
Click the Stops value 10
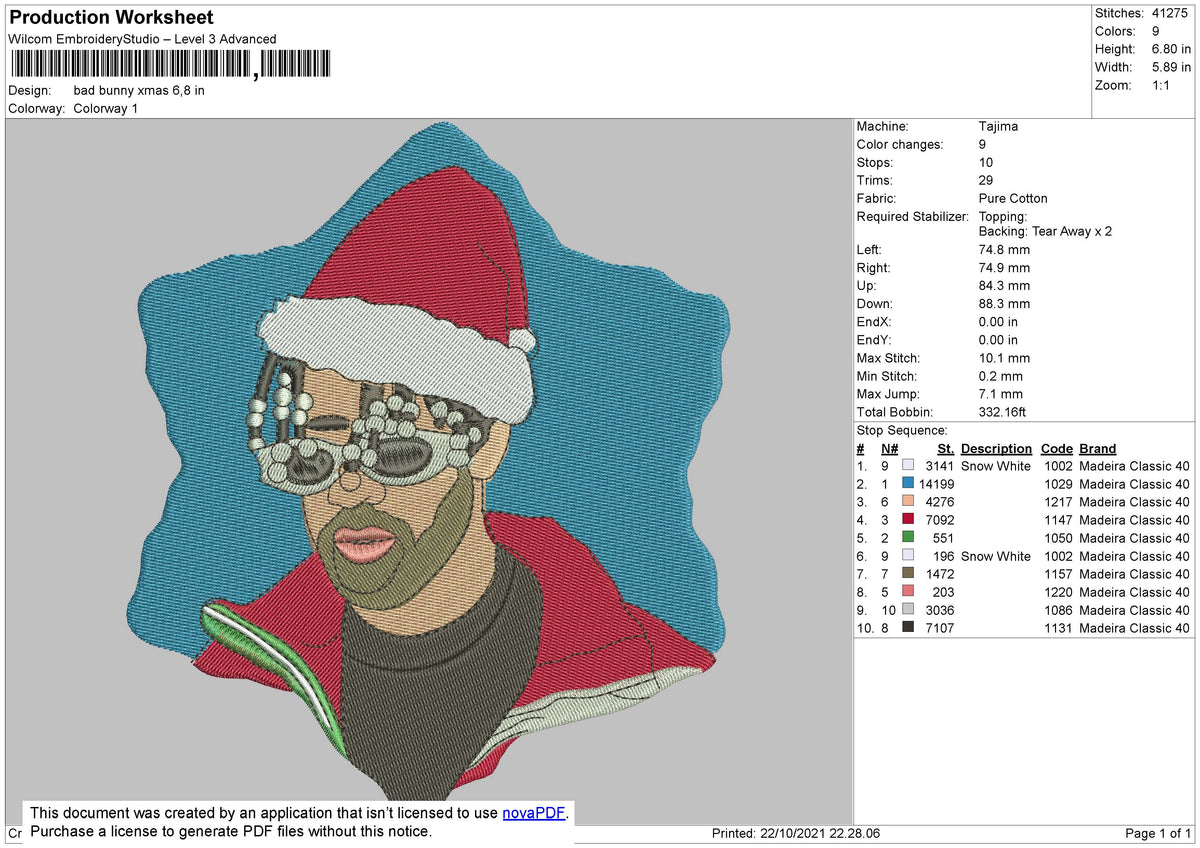click(x=986, y=162)
